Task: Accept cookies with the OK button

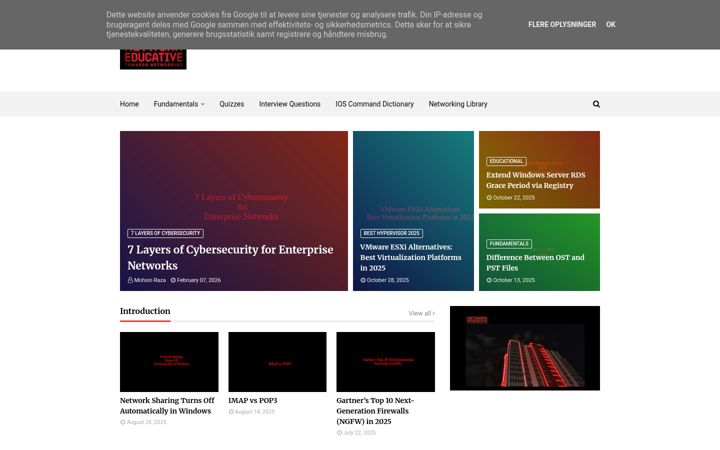Action: click(610, 24)
